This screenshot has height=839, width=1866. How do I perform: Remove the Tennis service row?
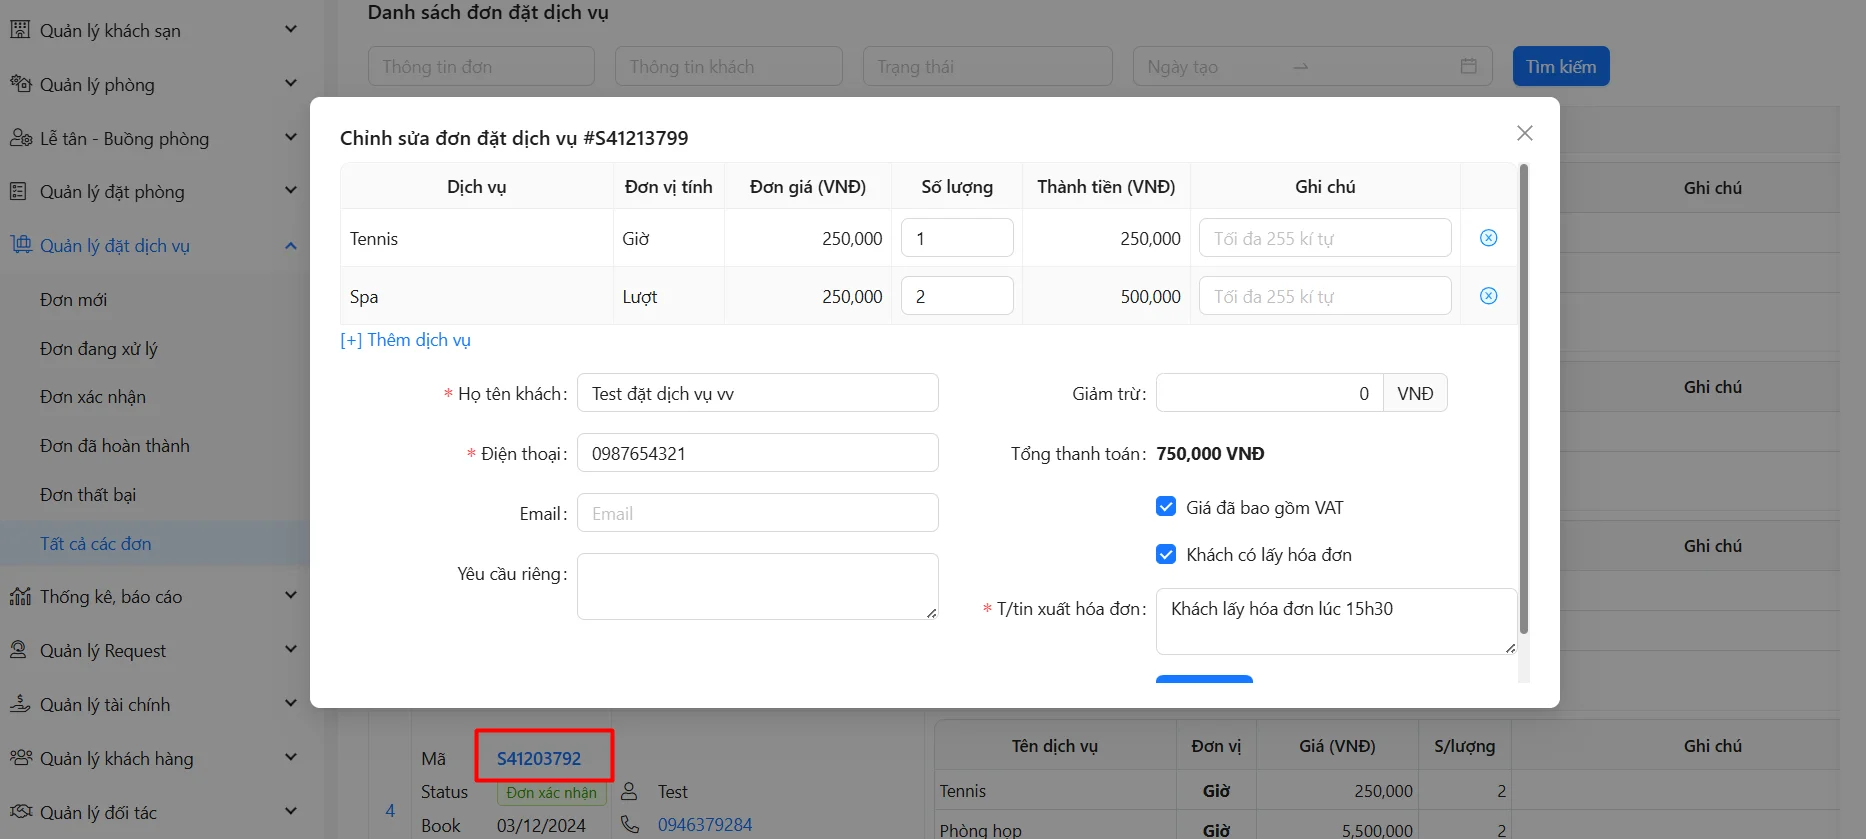click(x=1488, y=238)
